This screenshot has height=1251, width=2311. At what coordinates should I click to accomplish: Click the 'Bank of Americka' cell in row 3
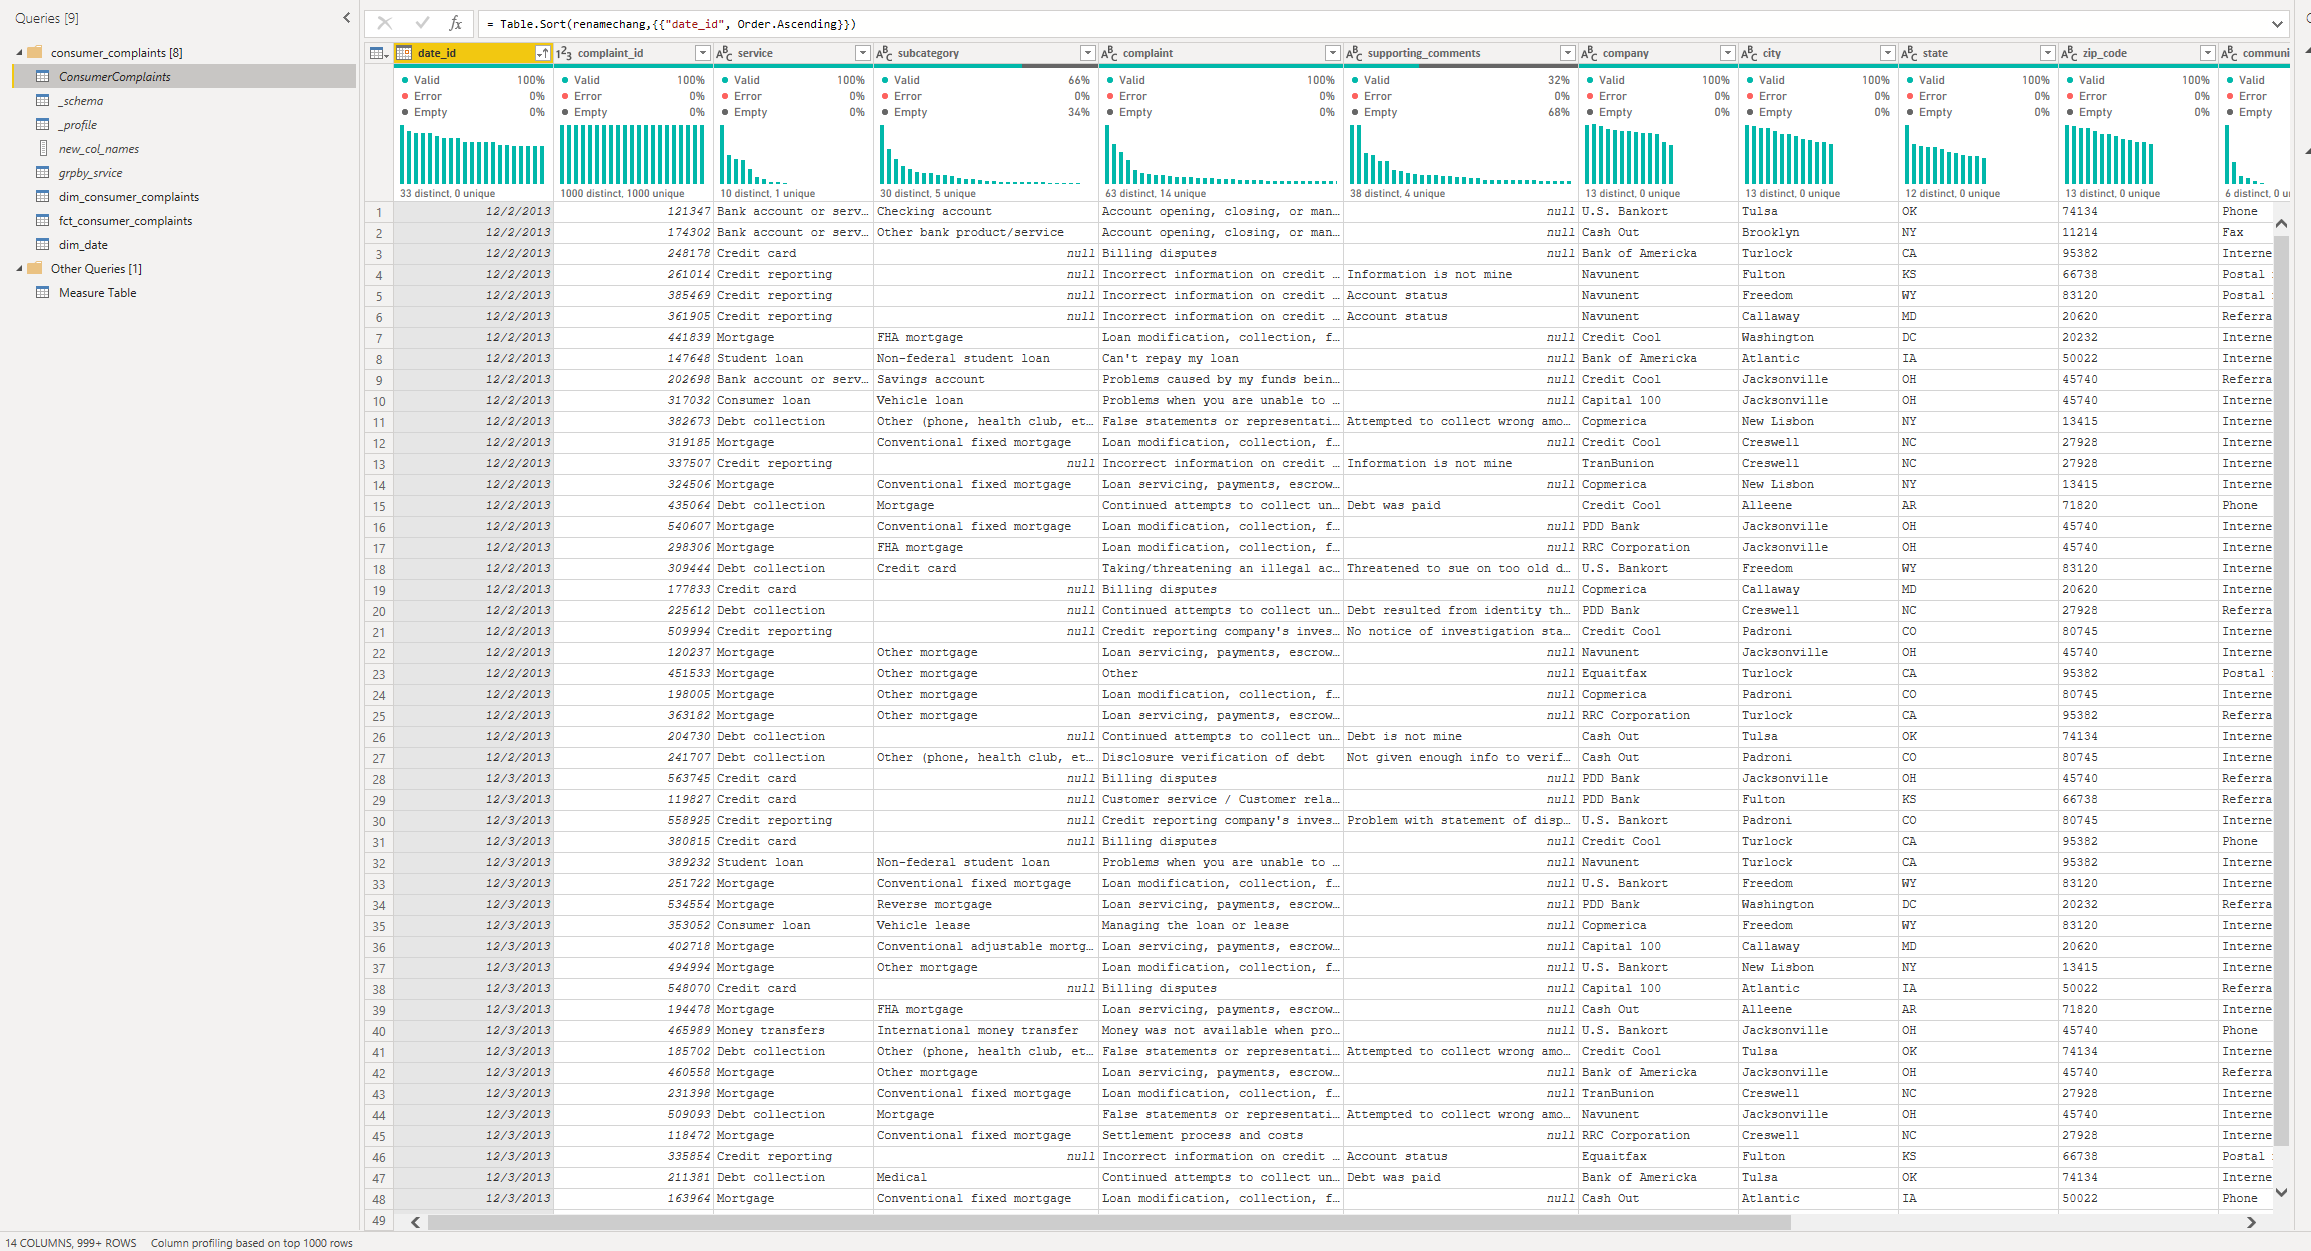click(1657, 253)
